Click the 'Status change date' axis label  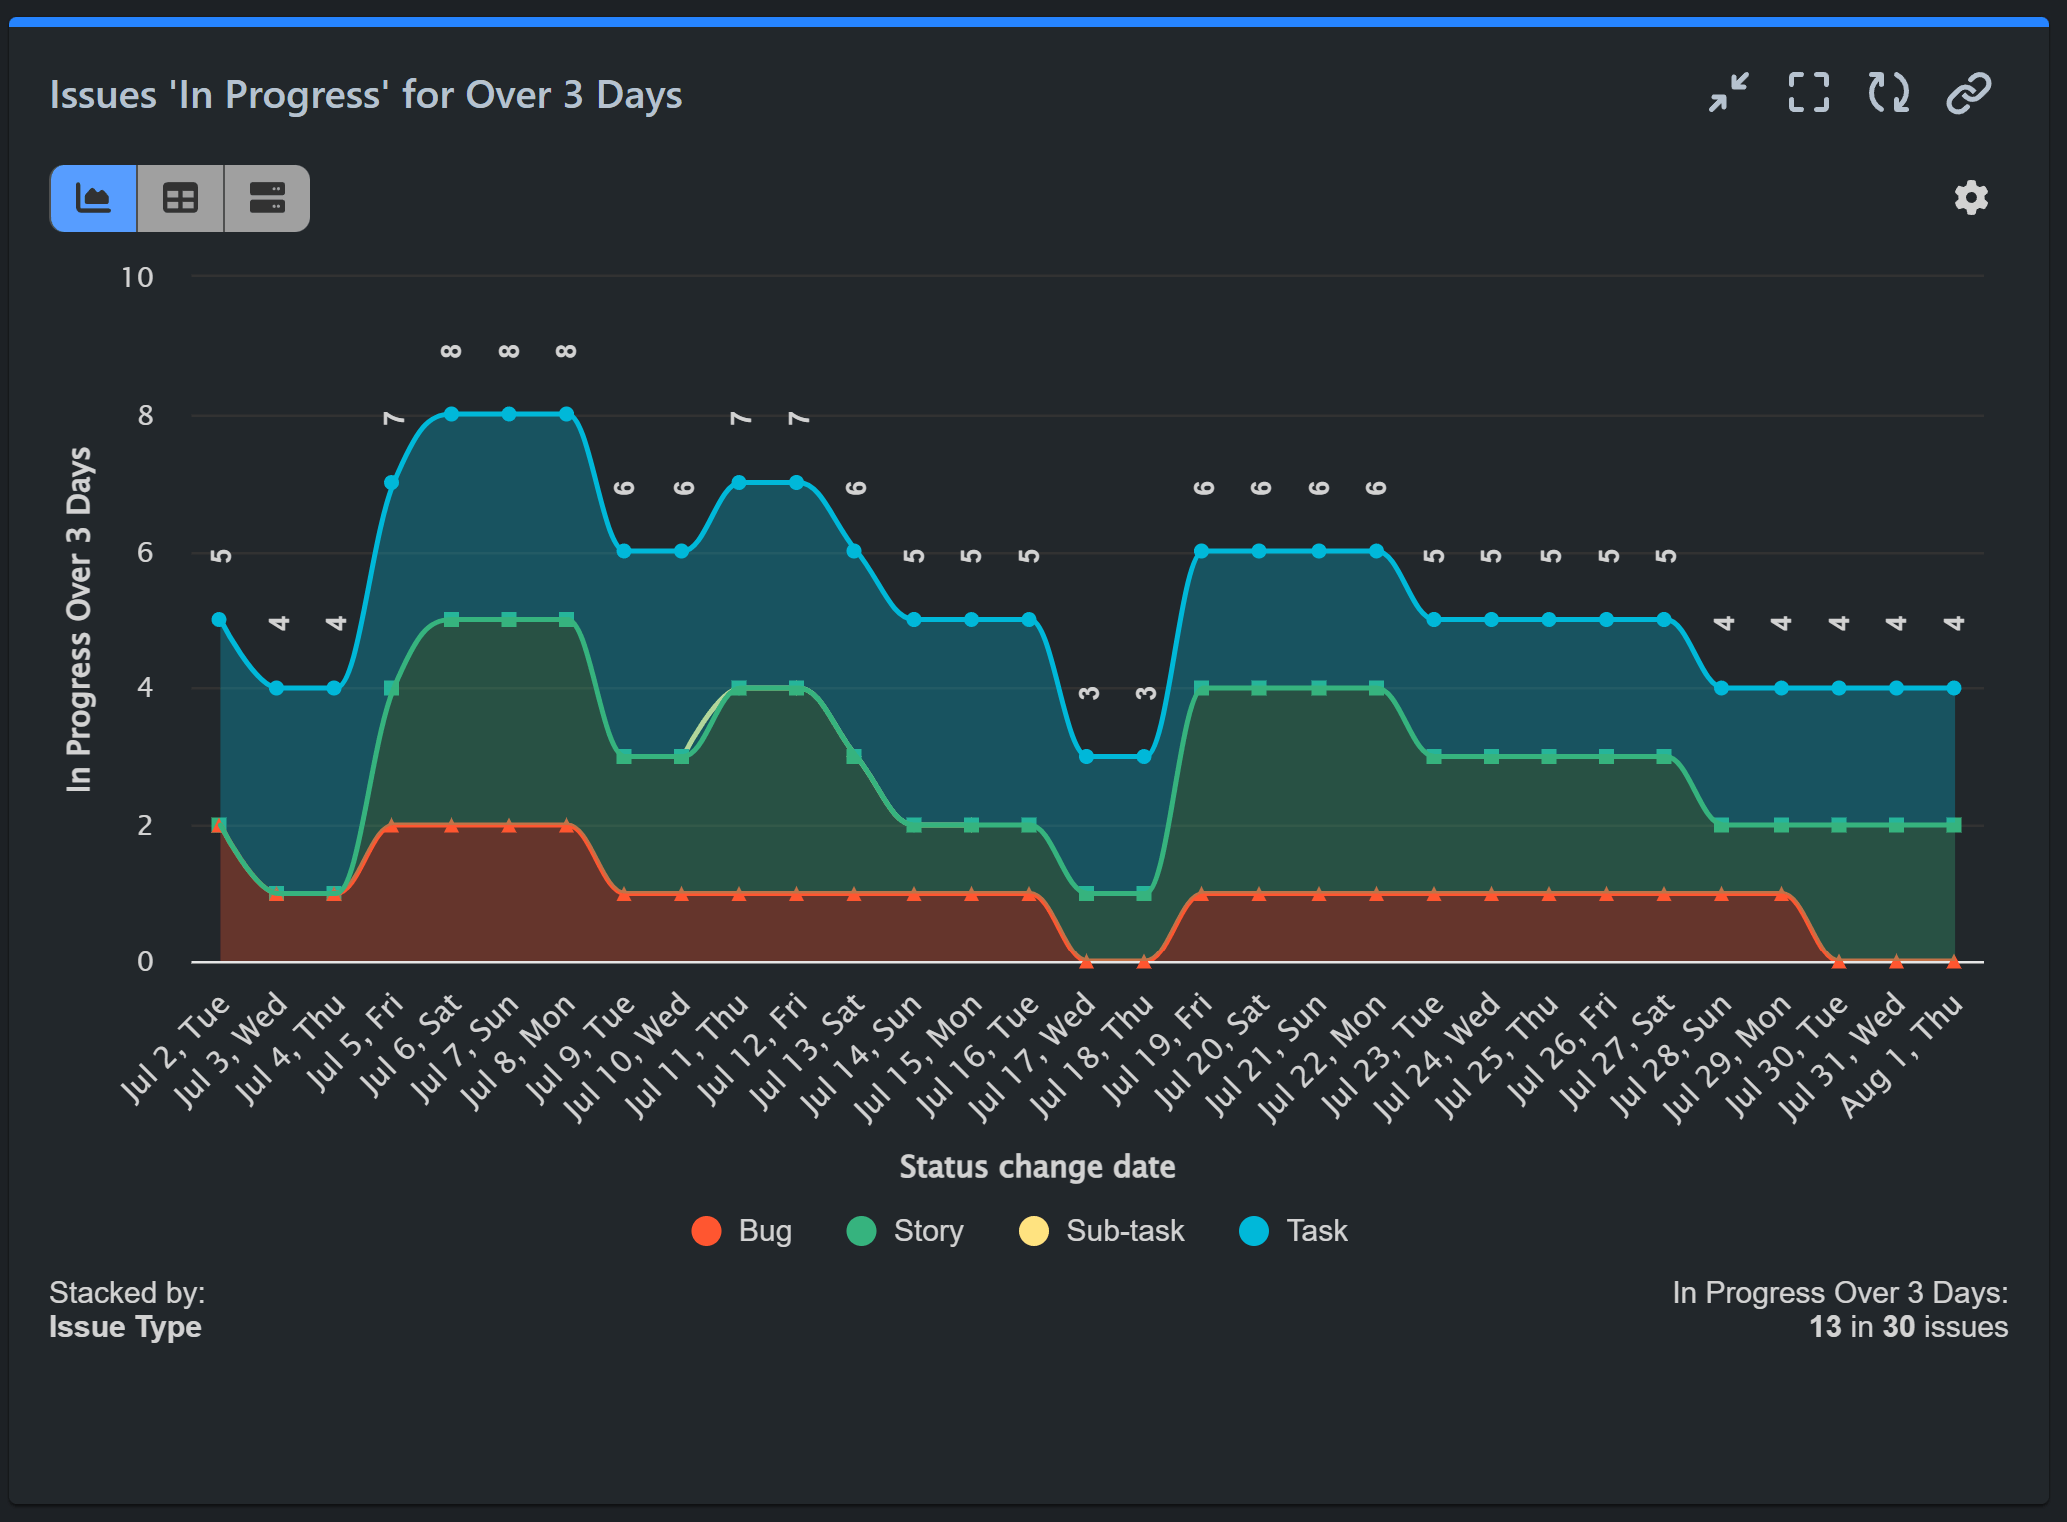coord(1037,1166)
